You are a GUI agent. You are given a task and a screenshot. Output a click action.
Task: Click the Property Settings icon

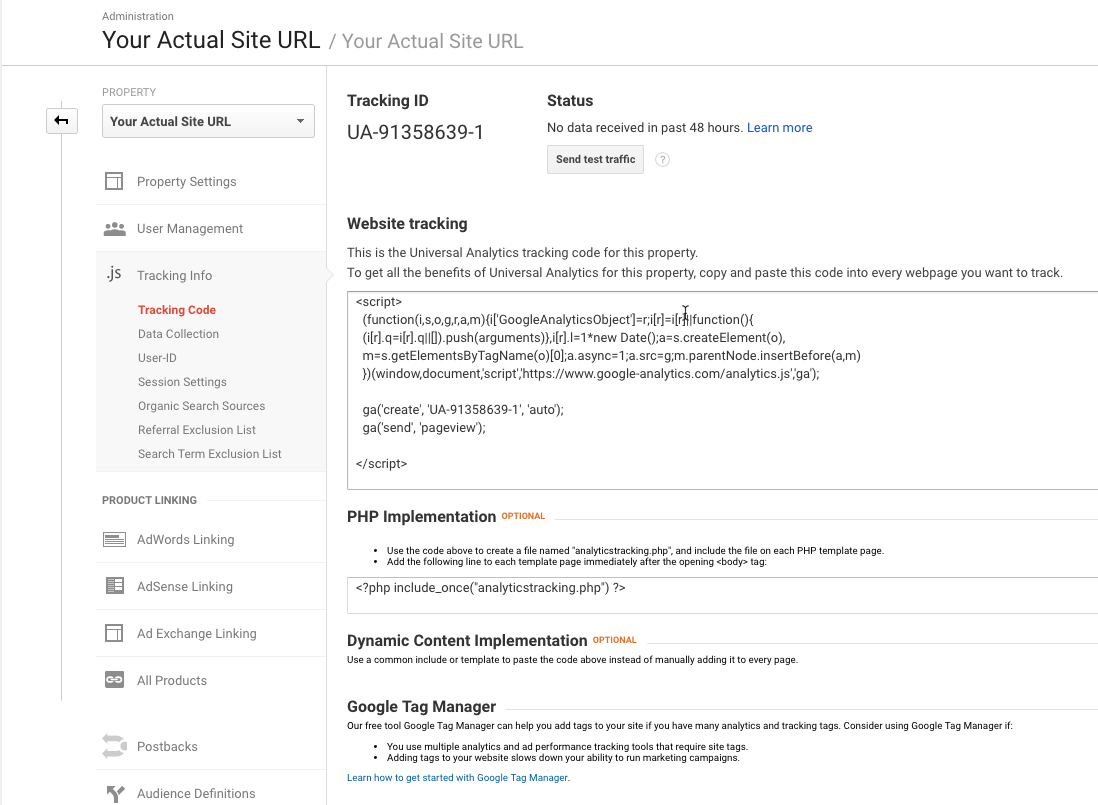114,182
